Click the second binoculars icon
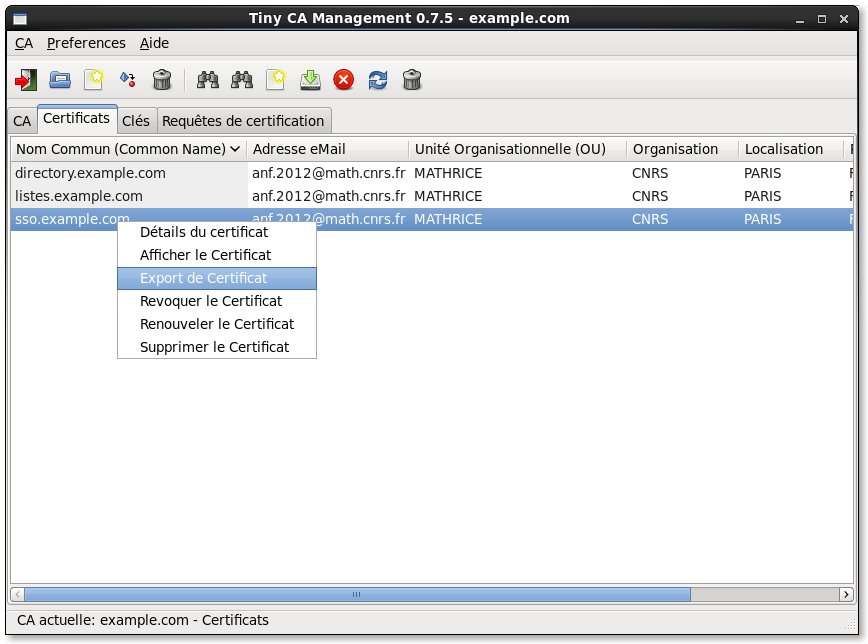Viewport: 868px width, 644px height. click(242, 80)
